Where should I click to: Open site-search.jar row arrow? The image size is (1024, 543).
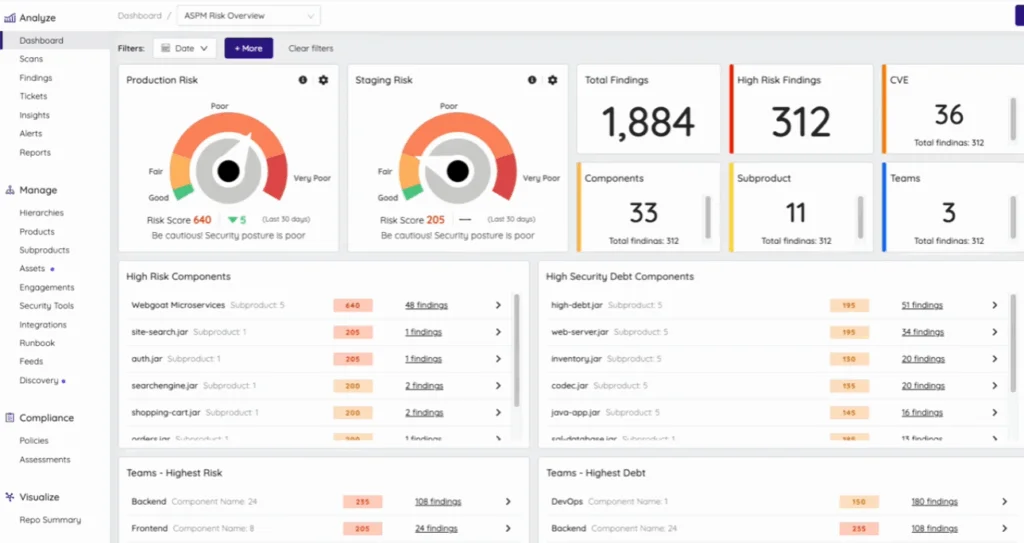pyautogui.click(x=498, y=332)
